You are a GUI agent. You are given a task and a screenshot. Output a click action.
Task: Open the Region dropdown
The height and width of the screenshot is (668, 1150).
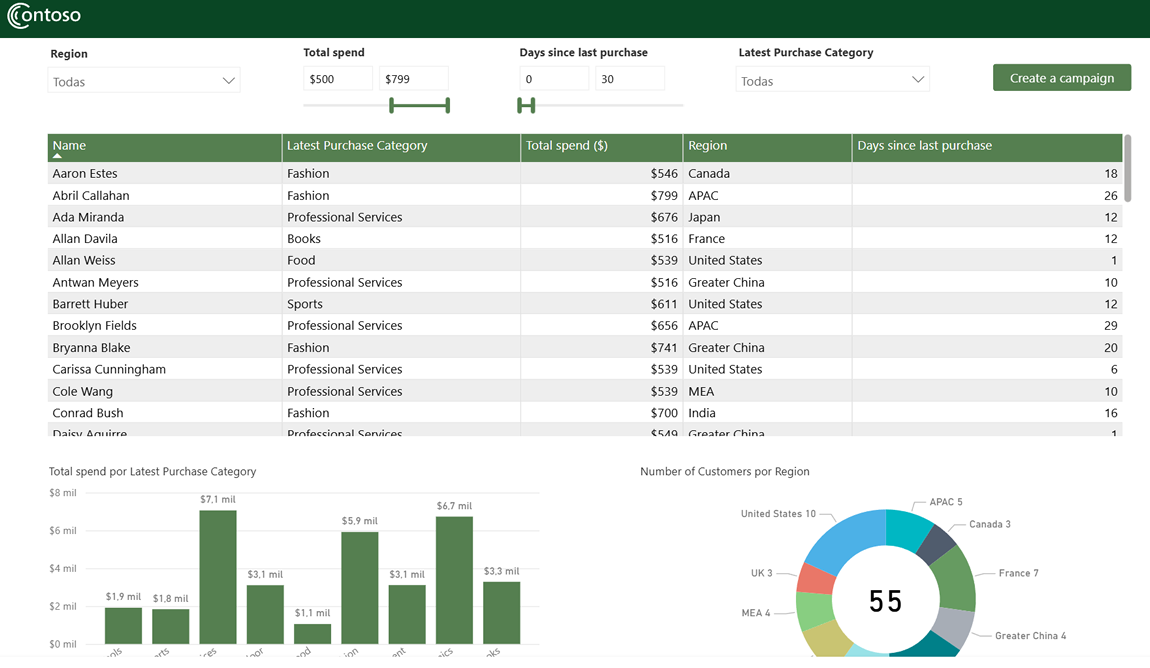pos(144,82)
